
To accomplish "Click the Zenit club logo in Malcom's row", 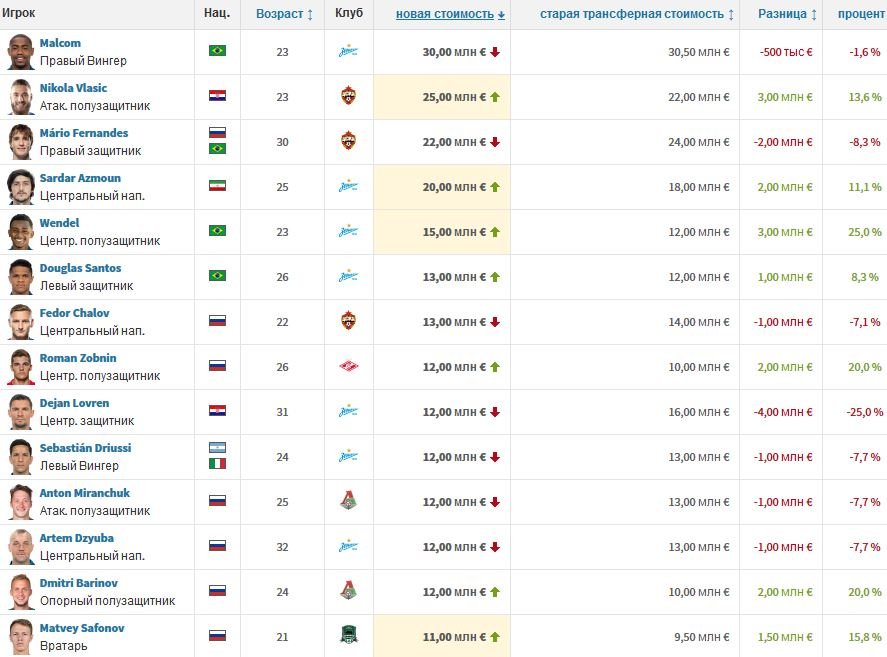I will (348, 52).
